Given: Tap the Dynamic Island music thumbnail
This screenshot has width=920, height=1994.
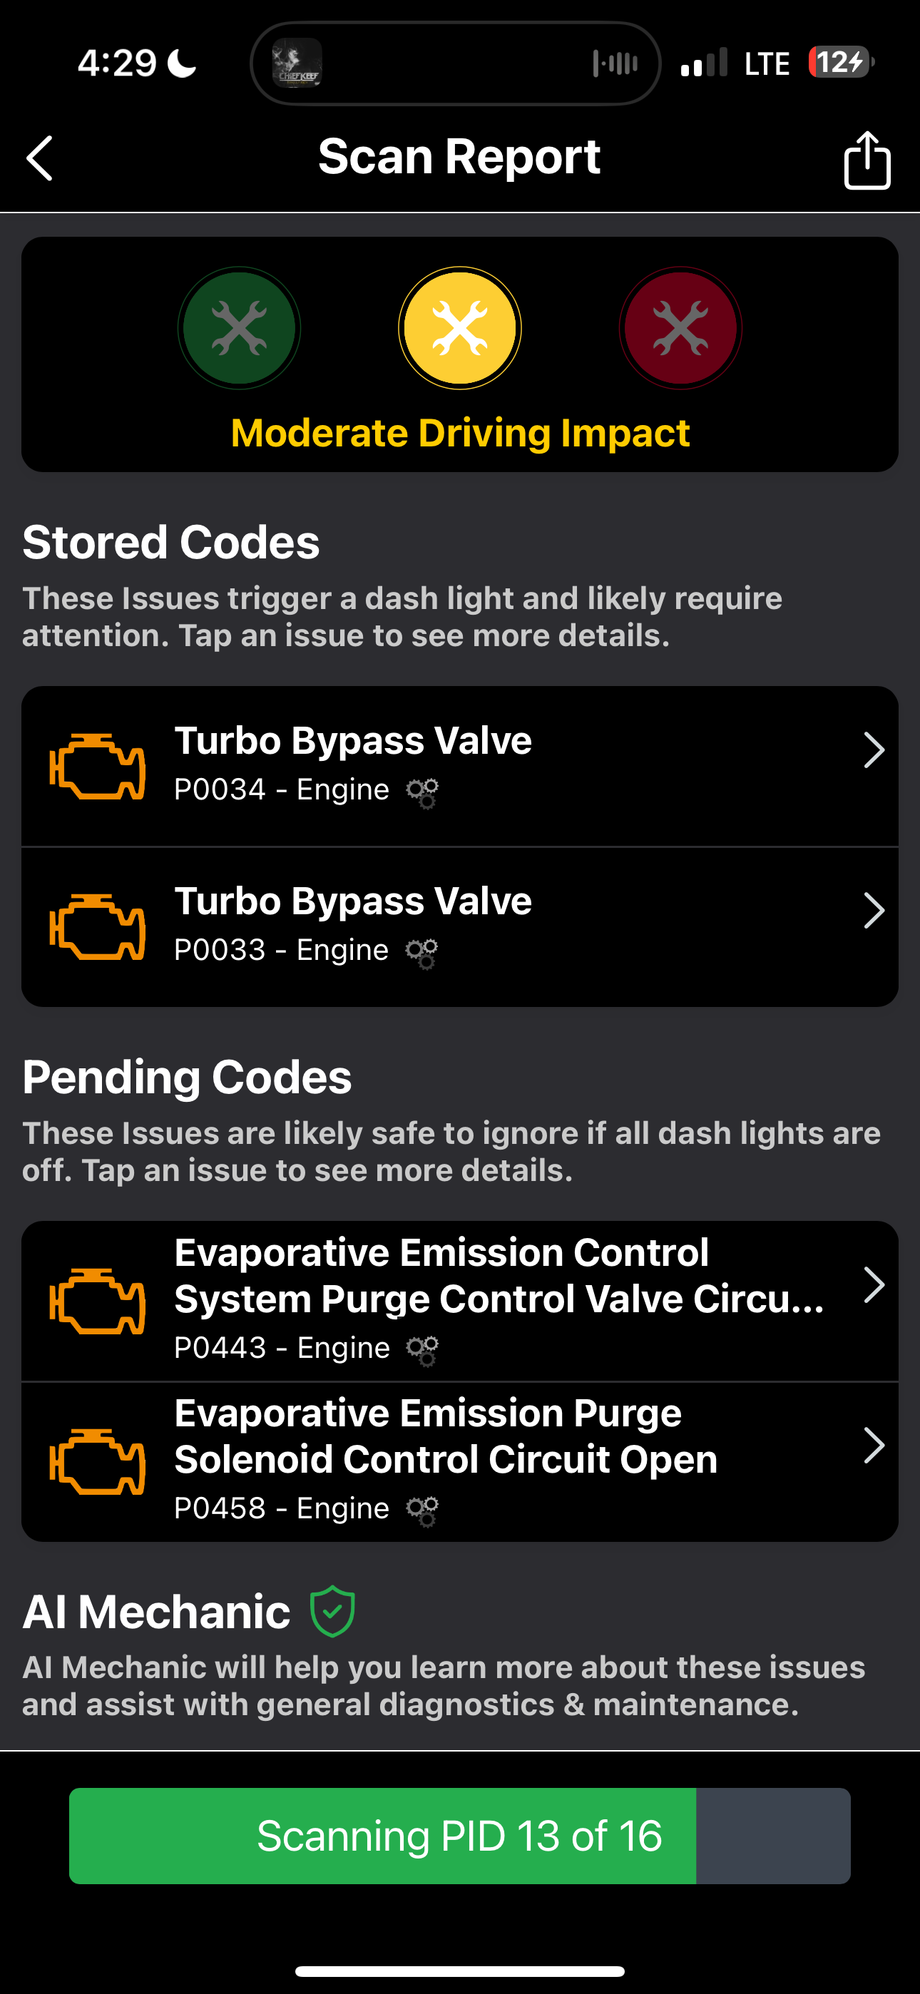Looking at the screenshot, I should click(x=298, y=64).
